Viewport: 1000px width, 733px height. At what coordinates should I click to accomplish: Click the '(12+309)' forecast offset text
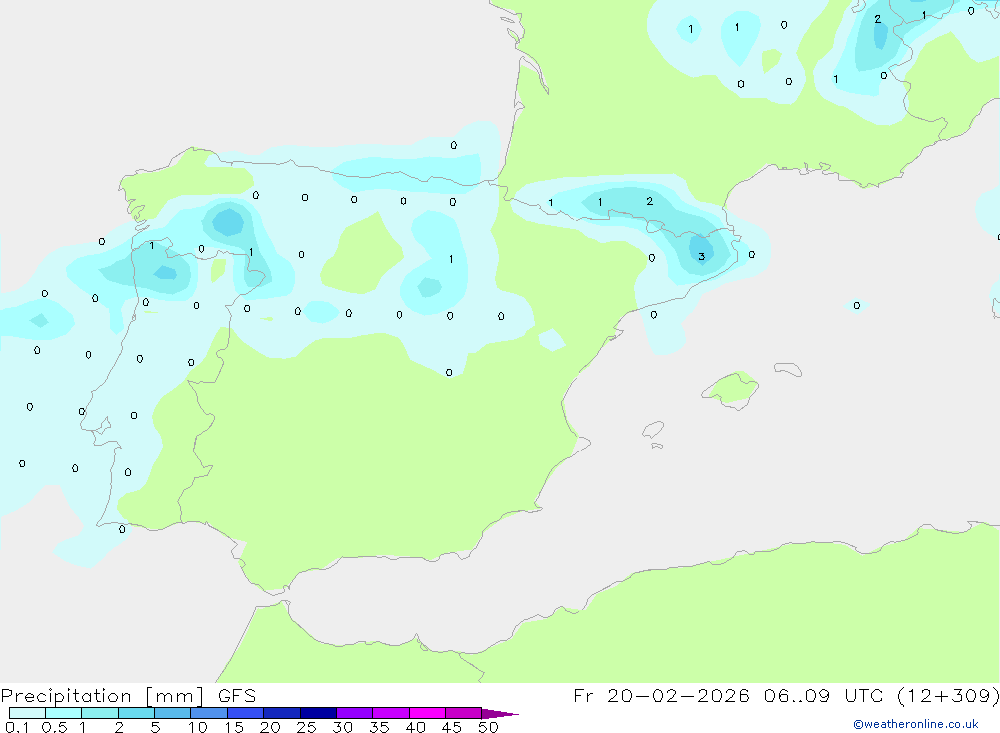[948, 696]
